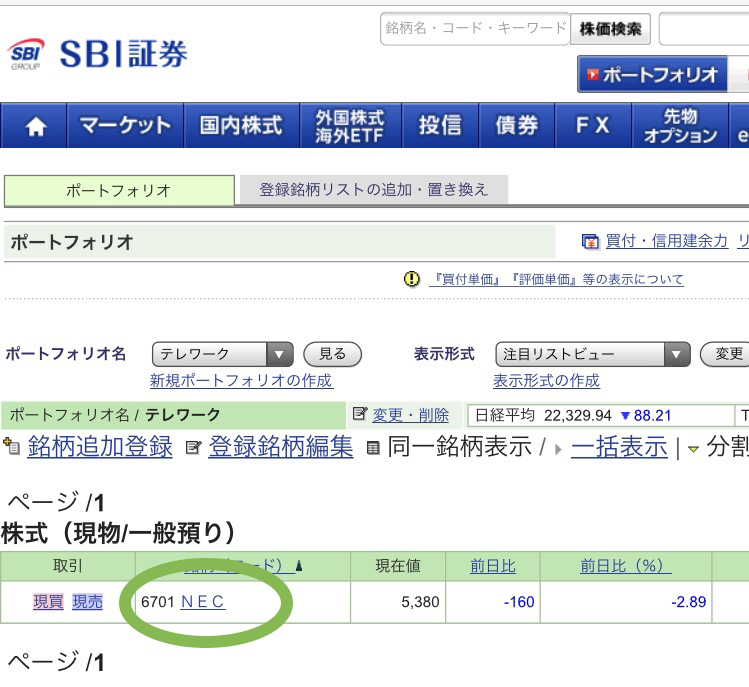Click the 同一銘柄表示 list icon

(x=373, y=448)
